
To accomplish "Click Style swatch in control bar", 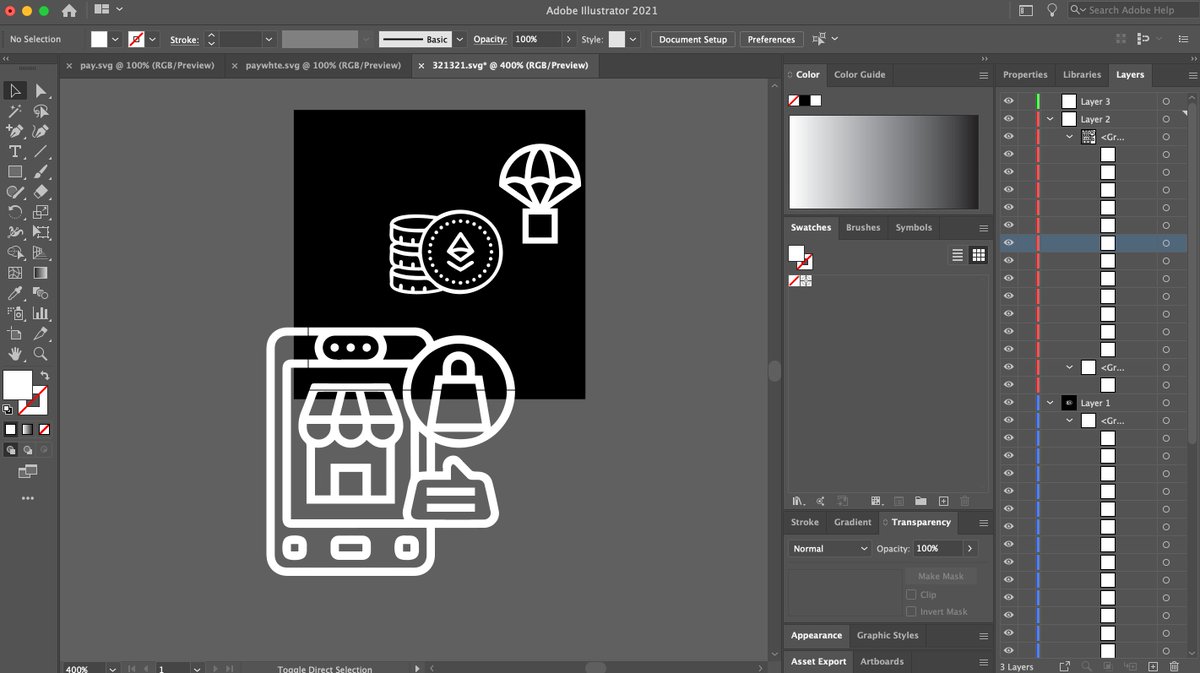I will coord(617,39).
